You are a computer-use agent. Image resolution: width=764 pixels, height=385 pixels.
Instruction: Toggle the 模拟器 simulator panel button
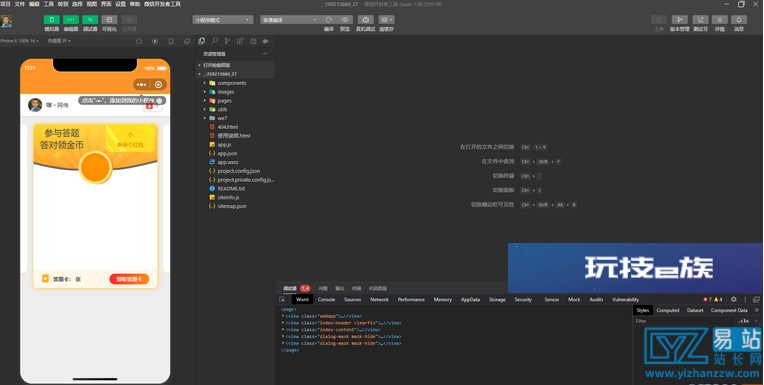click(x=52, y=20)
